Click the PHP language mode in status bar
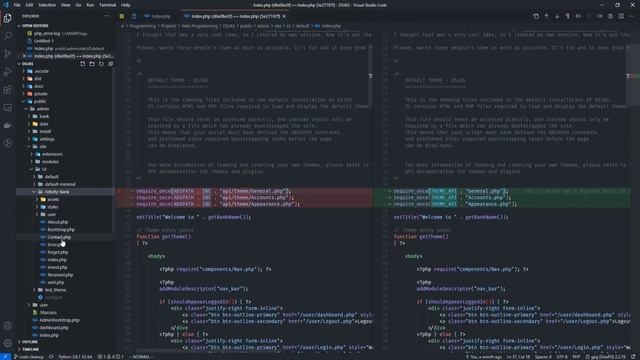 [576, 357]
